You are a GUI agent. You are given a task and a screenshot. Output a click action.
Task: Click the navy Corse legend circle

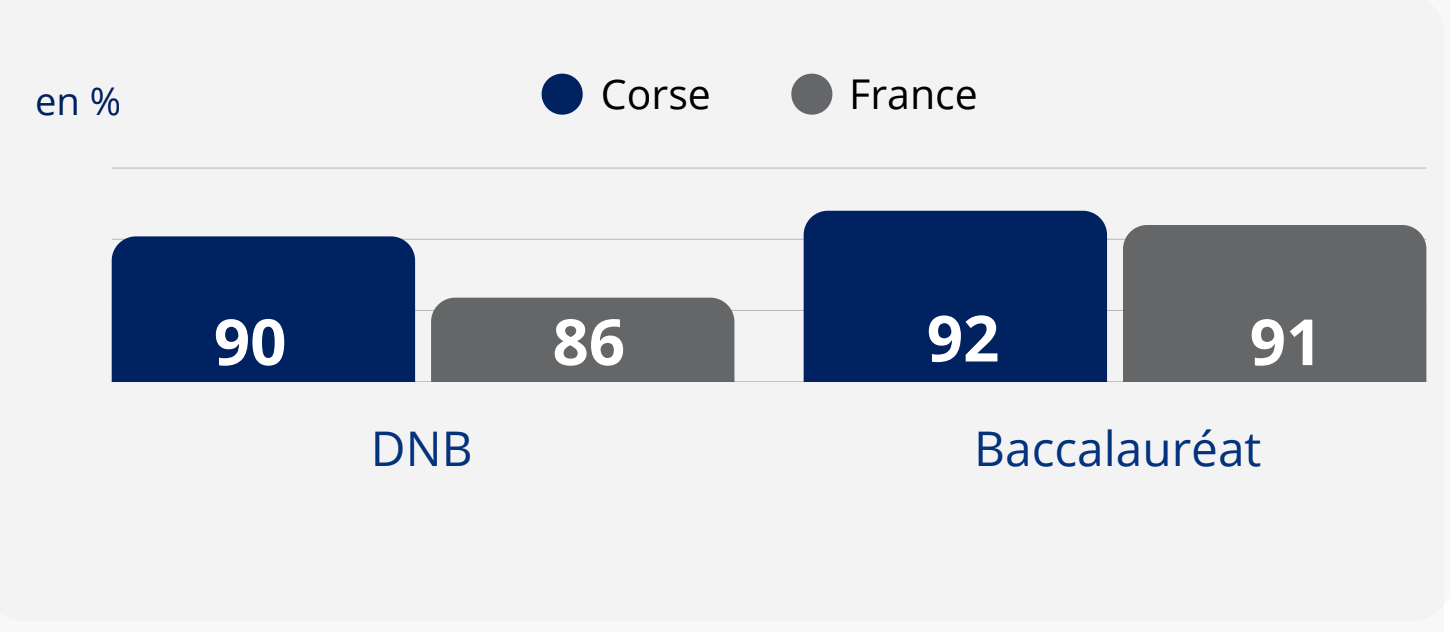click(x=562, y=95)
